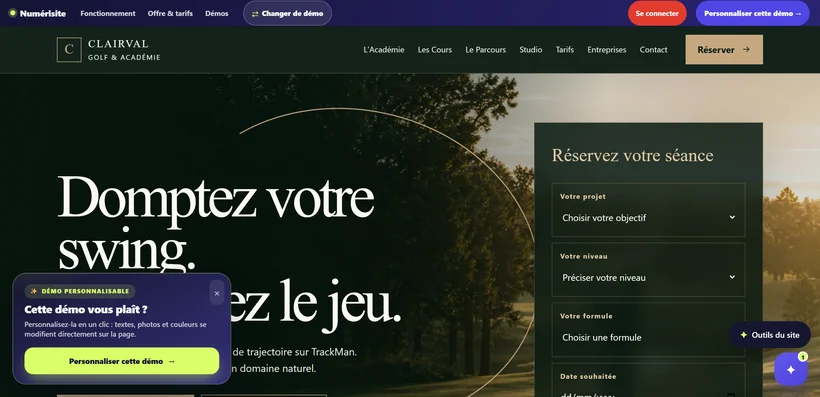Viewport: 820px width, 397px height.
Task: Click the Numérisite logo
Action: click(37, 14)
